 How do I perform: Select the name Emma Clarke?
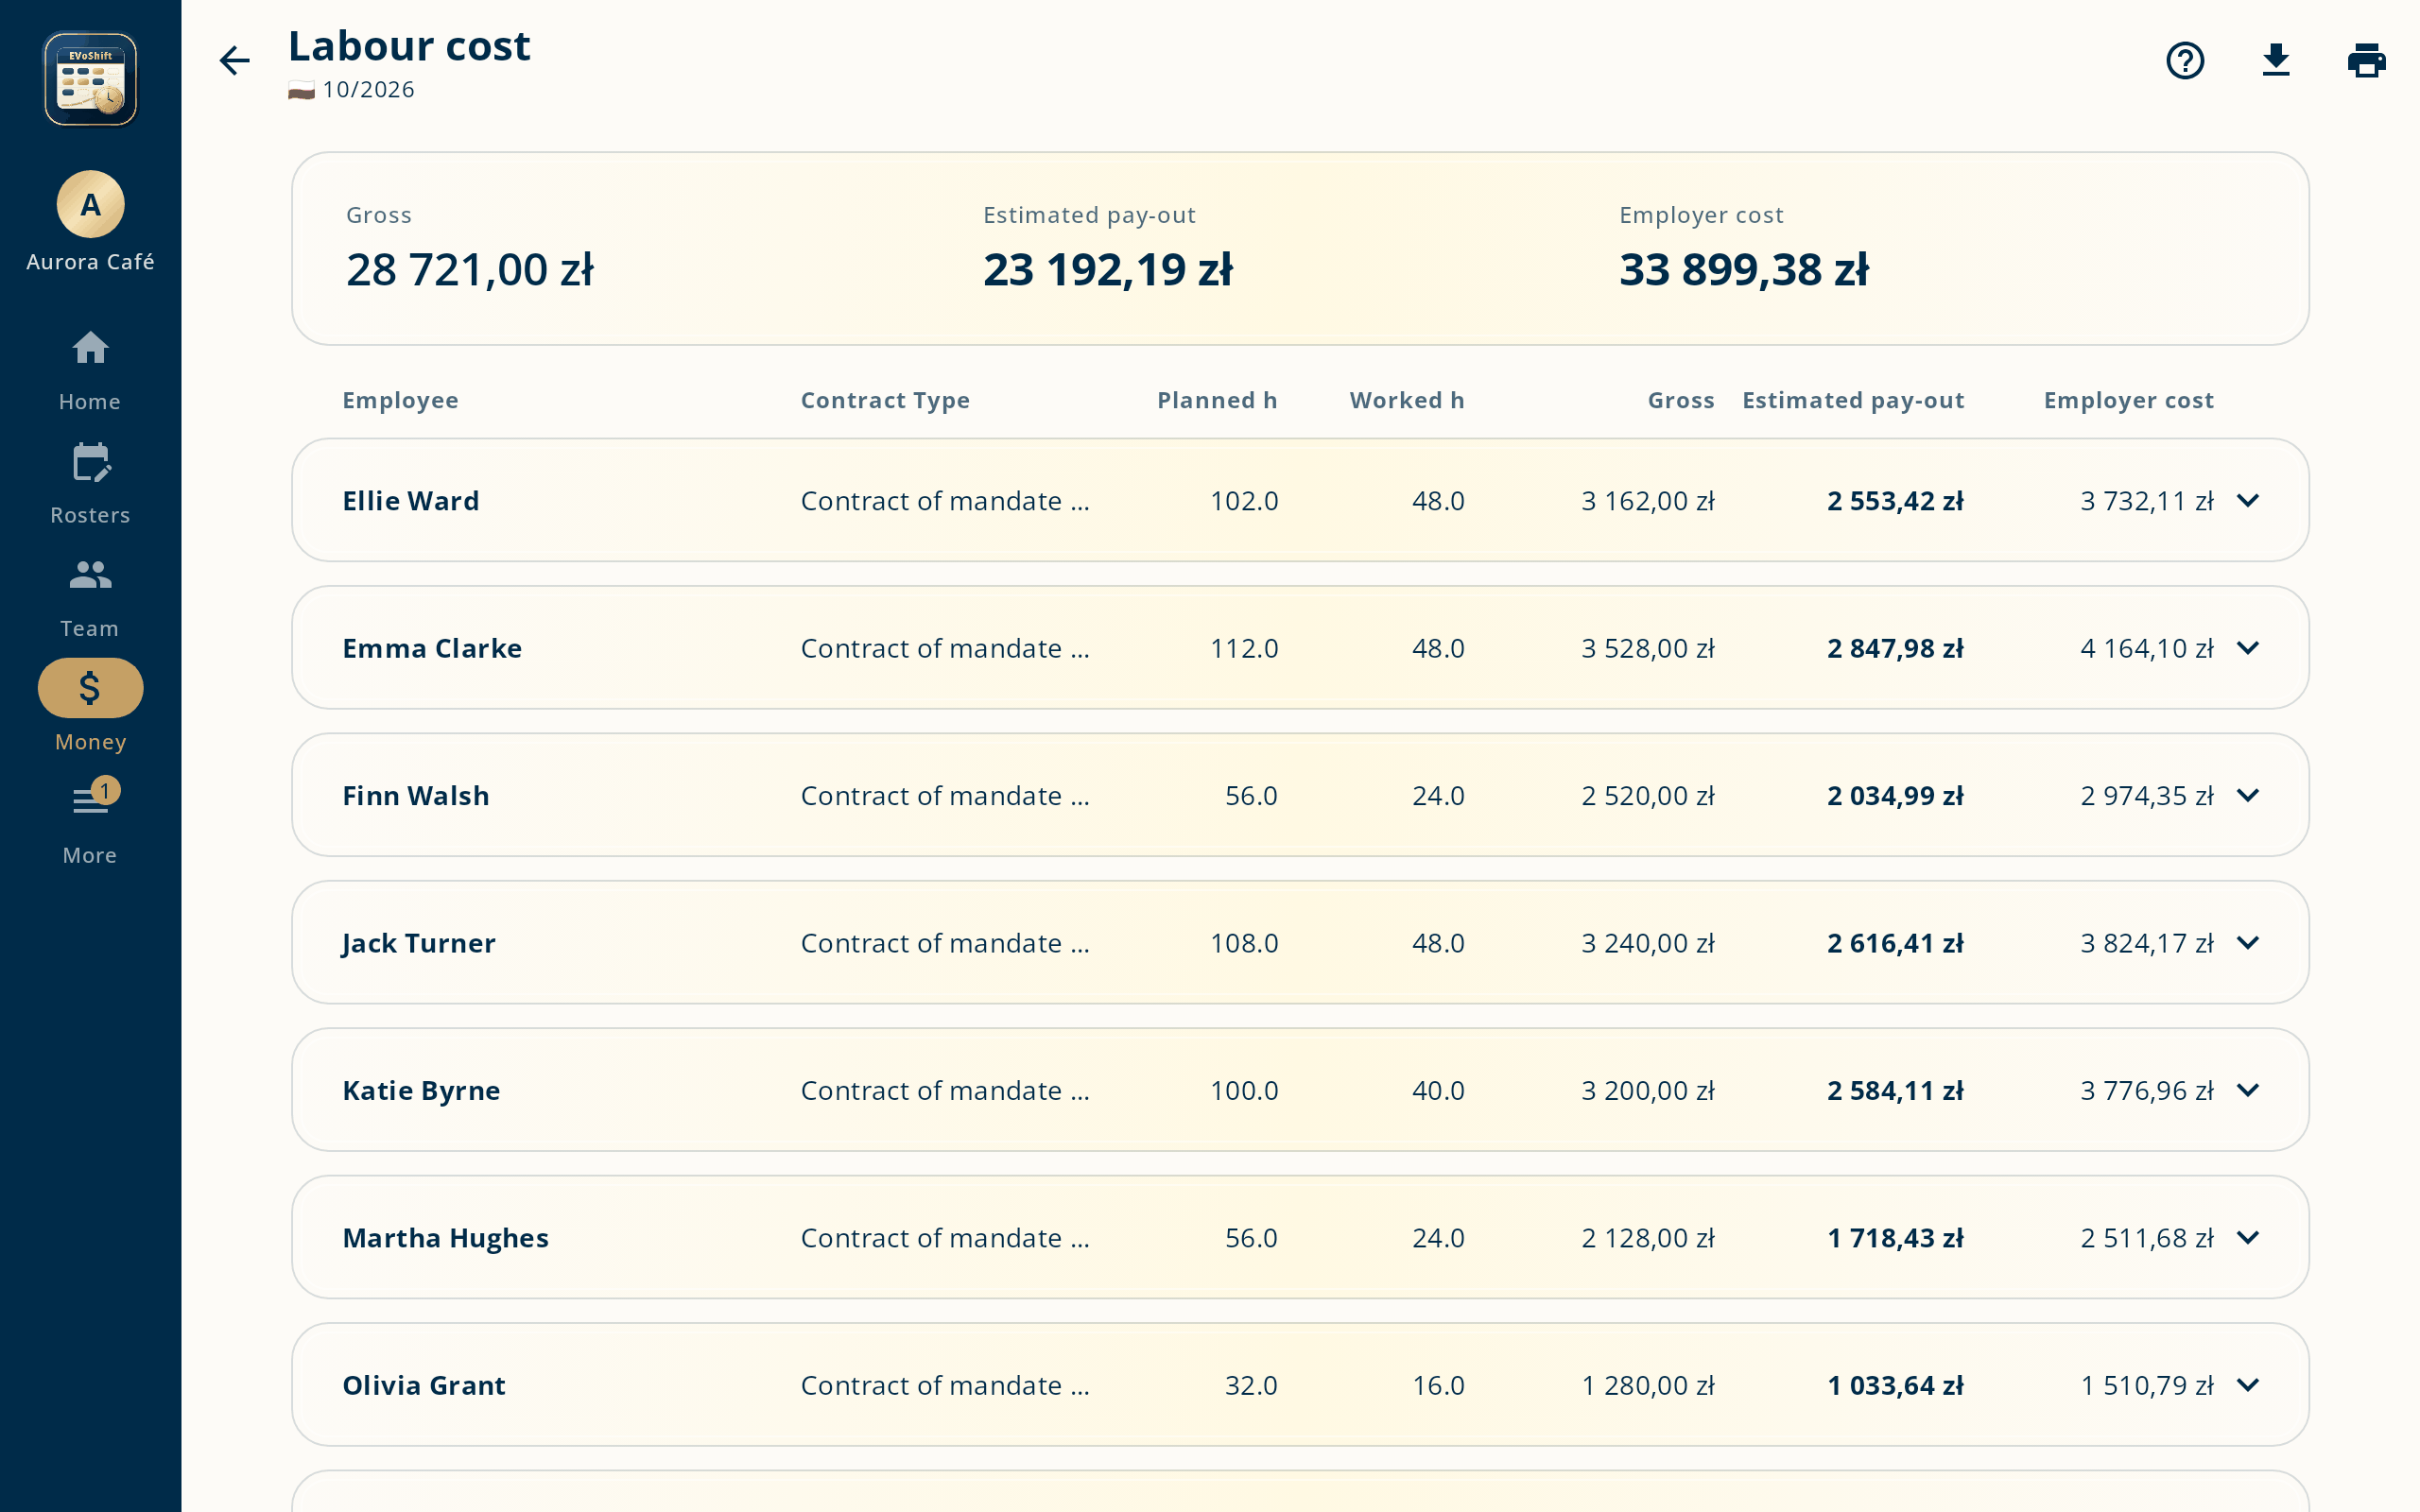click(432, 648)
